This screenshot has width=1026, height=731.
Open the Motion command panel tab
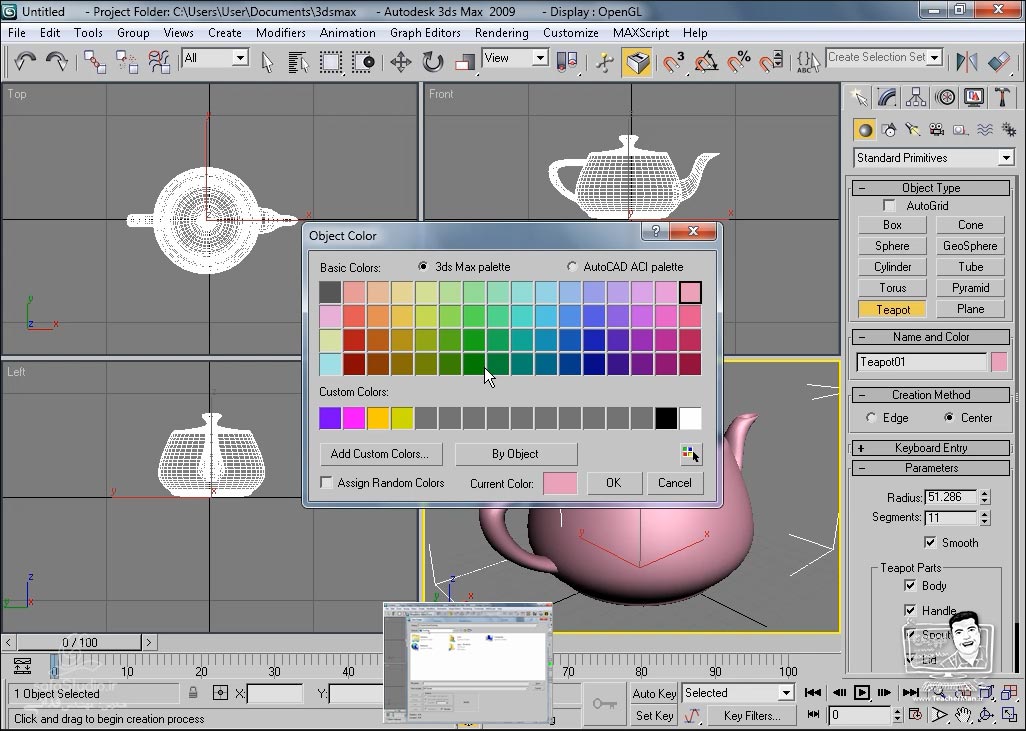coord(945,98)
